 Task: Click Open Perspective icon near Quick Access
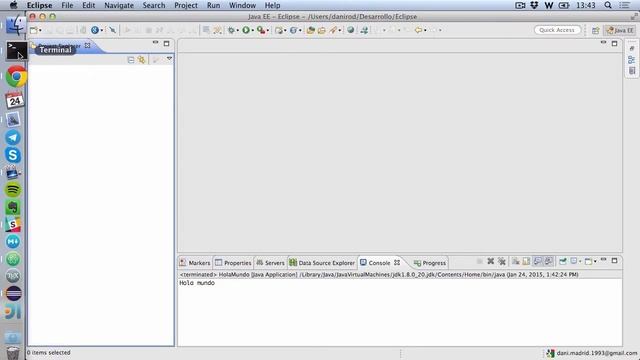point(596,30)
